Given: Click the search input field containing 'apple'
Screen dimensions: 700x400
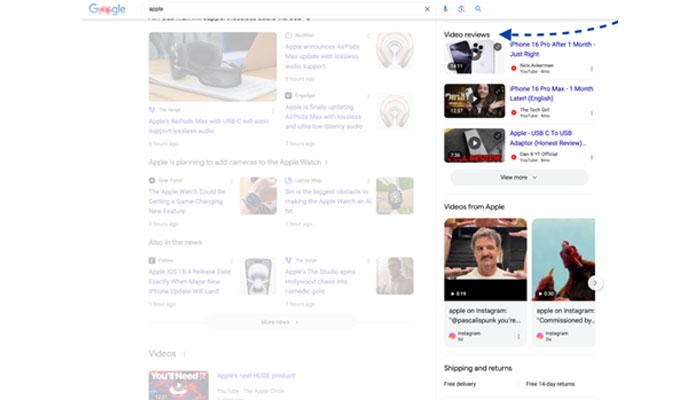Looking at the screenshot, I should pyautogui.click(x=280, y=9).
